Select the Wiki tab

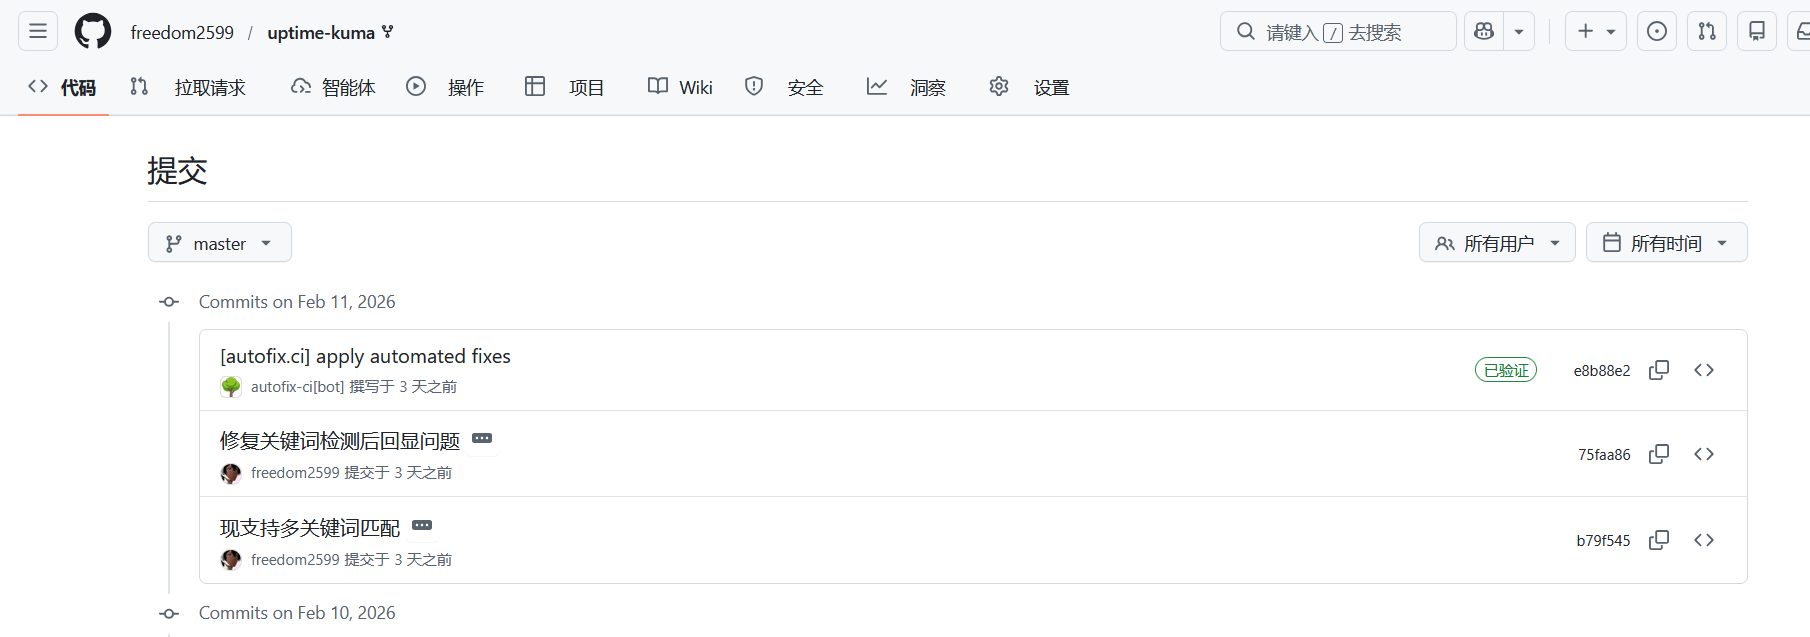pyautogui.click(x=680, y=87)
